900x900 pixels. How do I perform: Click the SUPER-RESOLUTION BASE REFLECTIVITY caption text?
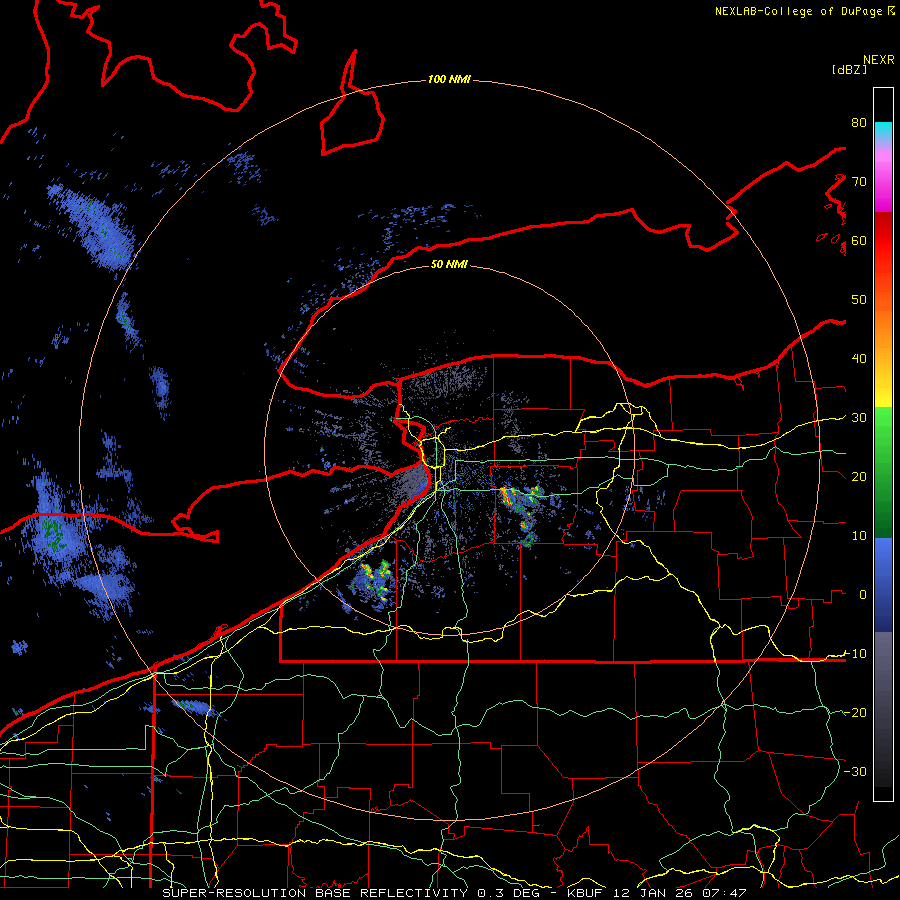[315, 893]
